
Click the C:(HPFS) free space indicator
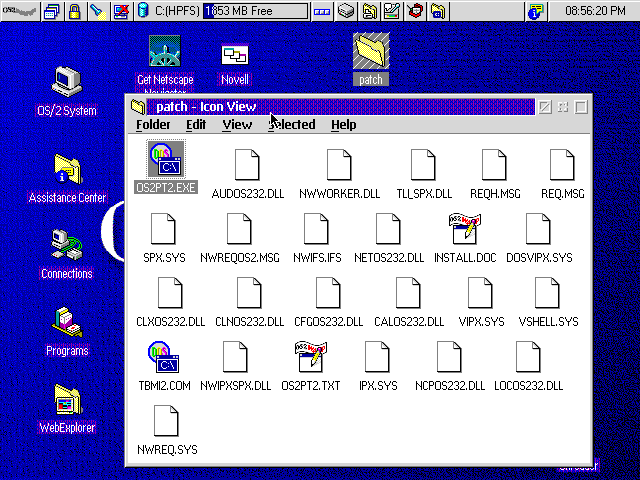click(256, 11)
